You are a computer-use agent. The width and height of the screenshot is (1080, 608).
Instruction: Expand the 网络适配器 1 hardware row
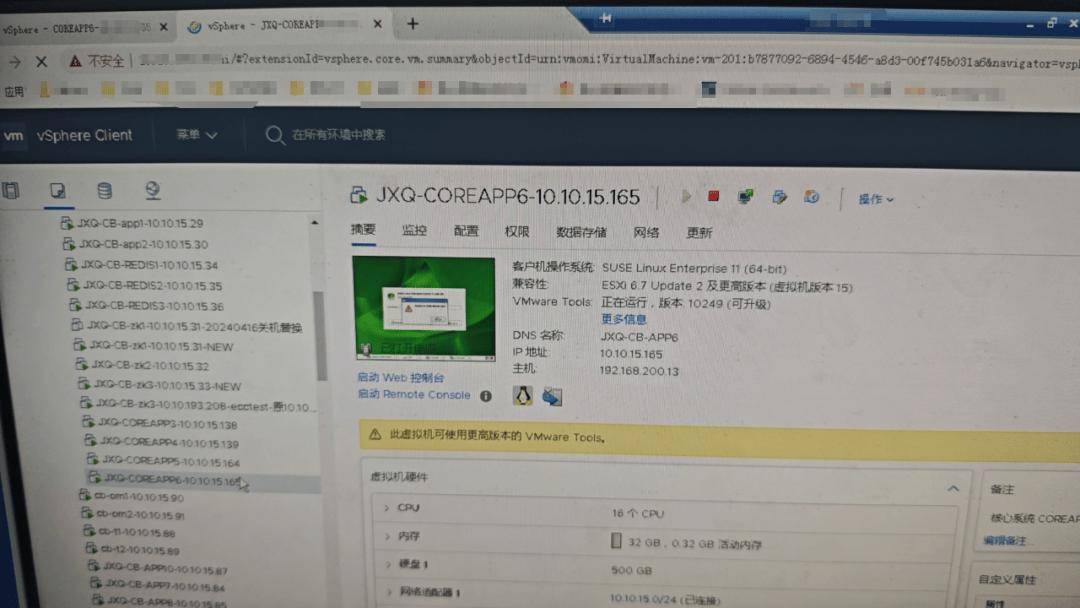coord(391,591)
